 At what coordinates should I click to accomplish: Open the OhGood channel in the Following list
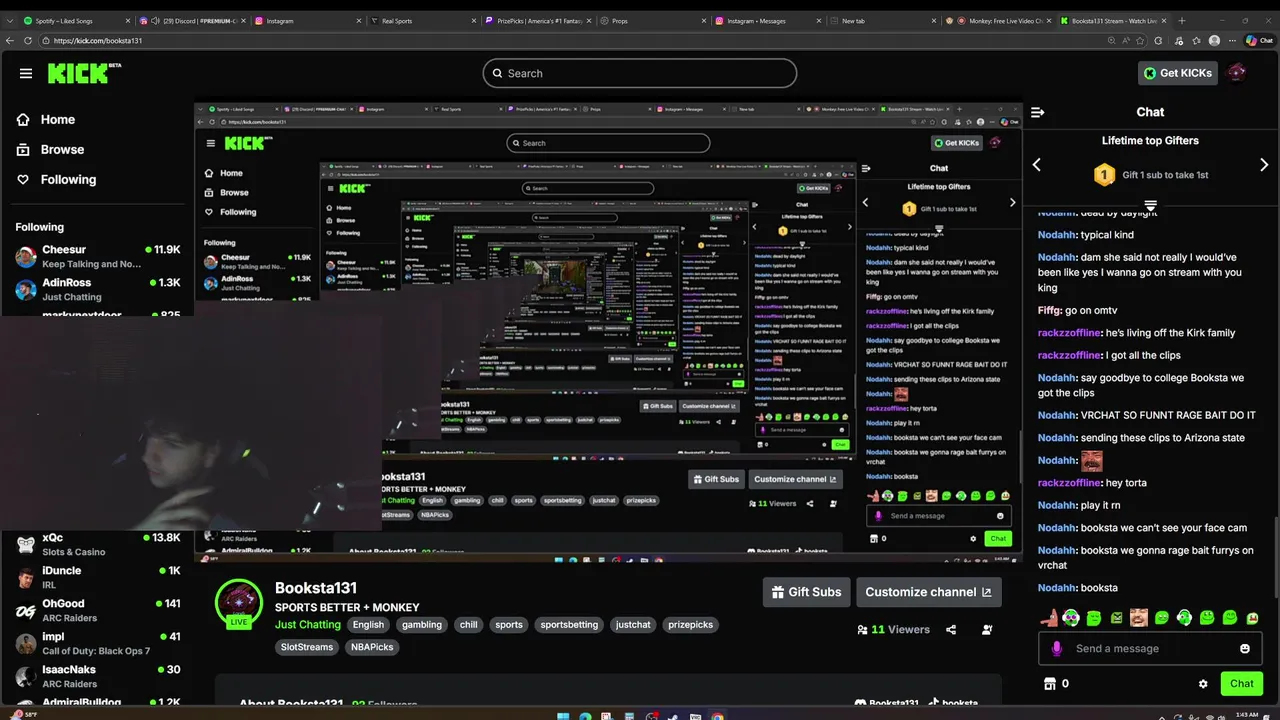point(97,610)
